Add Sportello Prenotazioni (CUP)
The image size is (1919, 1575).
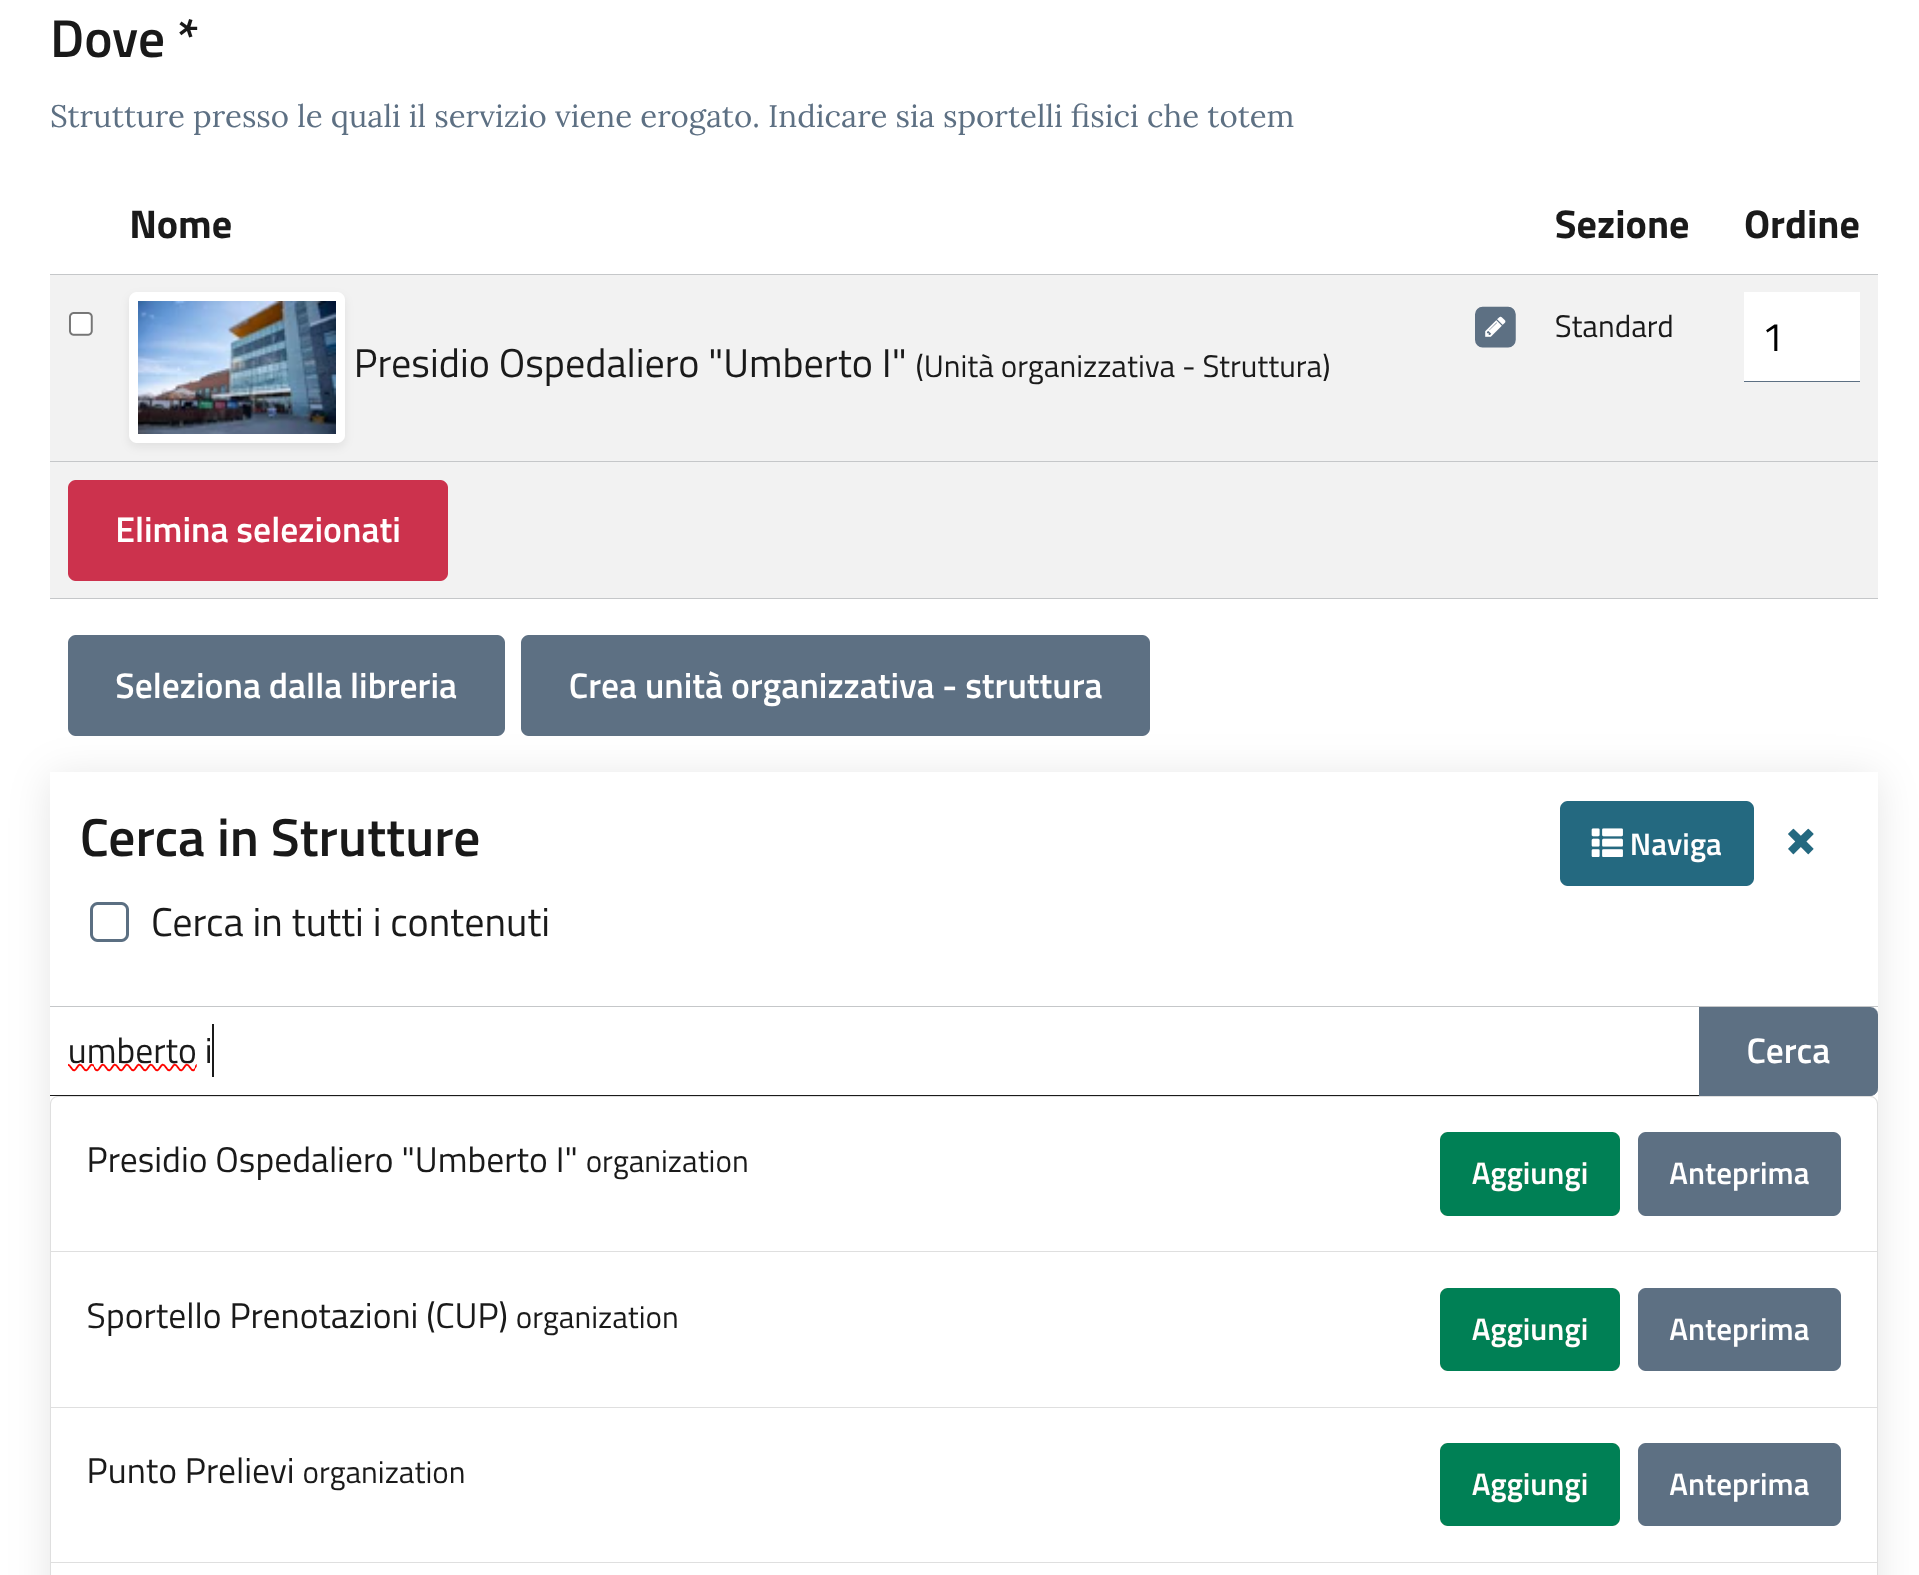[1528, 1330]
